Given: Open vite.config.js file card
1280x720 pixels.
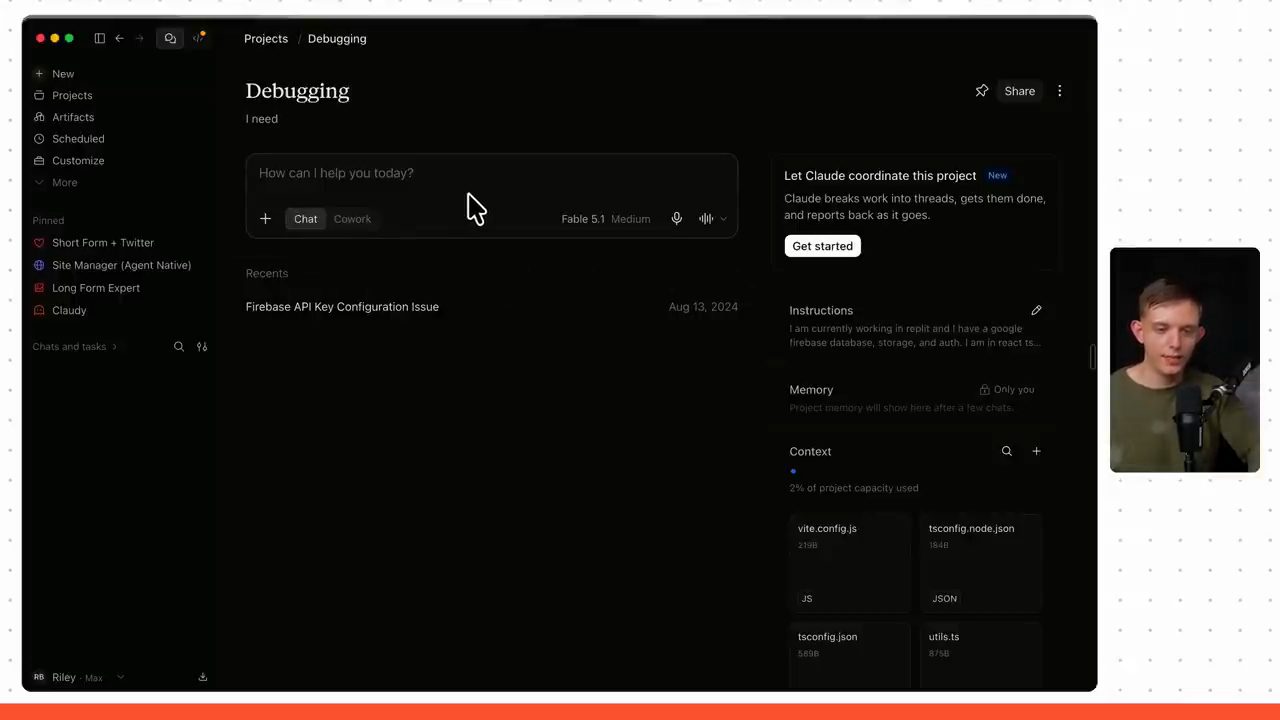Looking at the screenshot, I should 849,562.
